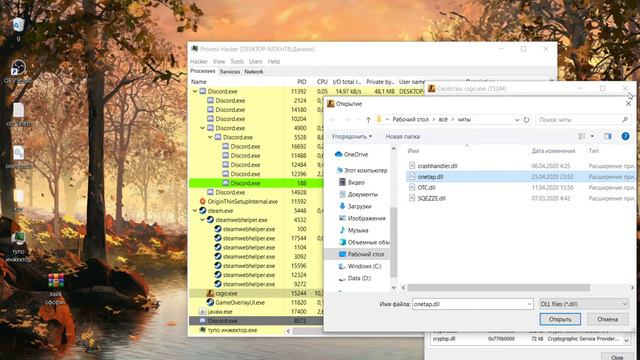Click the Новая папка button
This screenshot has height=360, width=640.
pos(403,136)
